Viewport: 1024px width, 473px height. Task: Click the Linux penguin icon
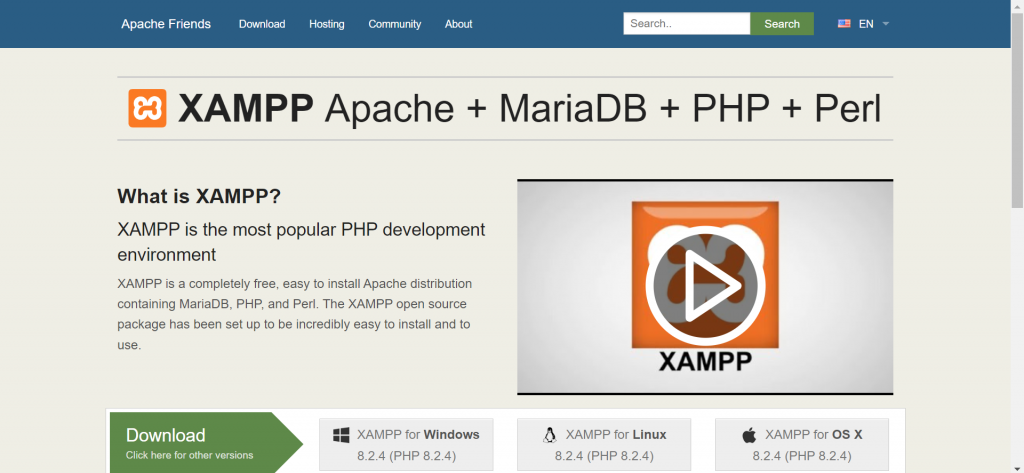pos(550,435)
